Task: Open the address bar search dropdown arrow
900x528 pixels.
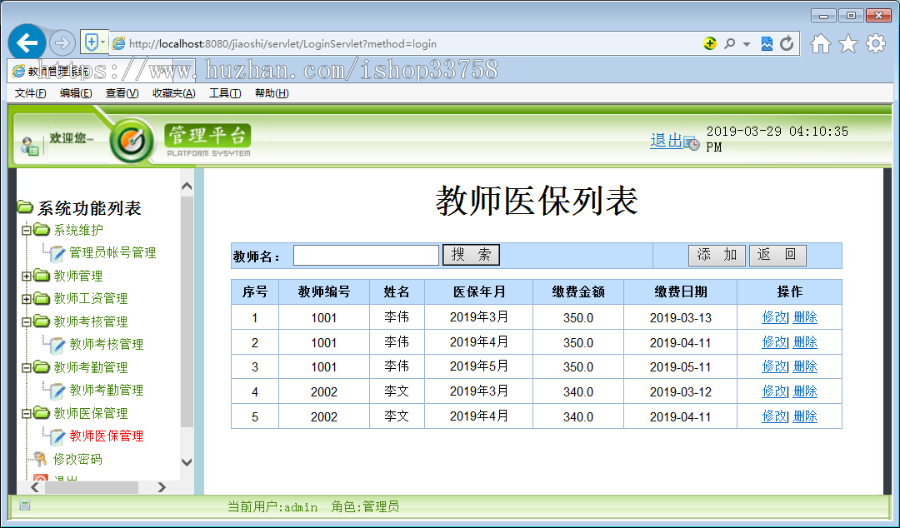Action: [746, 44]
